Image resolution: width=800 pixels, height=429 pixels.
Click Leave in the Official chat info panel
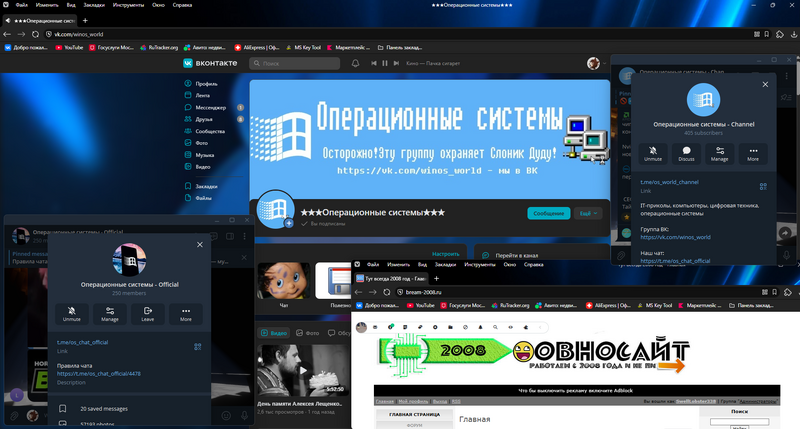[147, 314]
